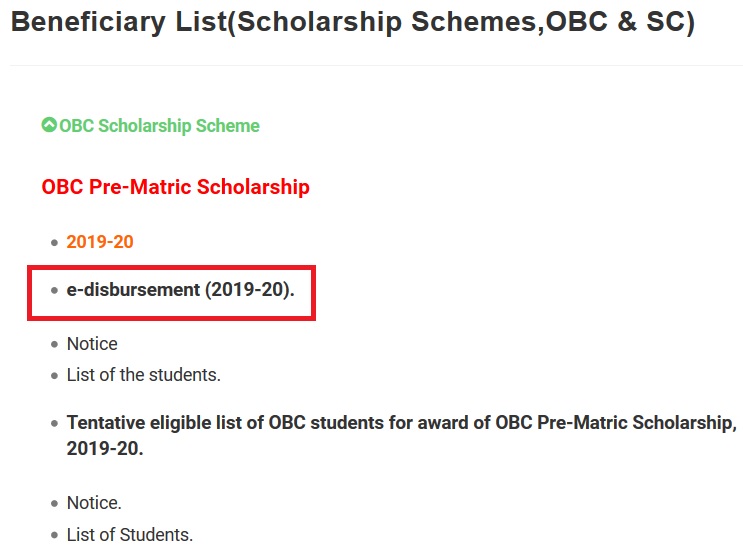This screenshot has width=743, height=554.
Task: Click the horizontal divider below the page heading
Action: click(376, 66)
